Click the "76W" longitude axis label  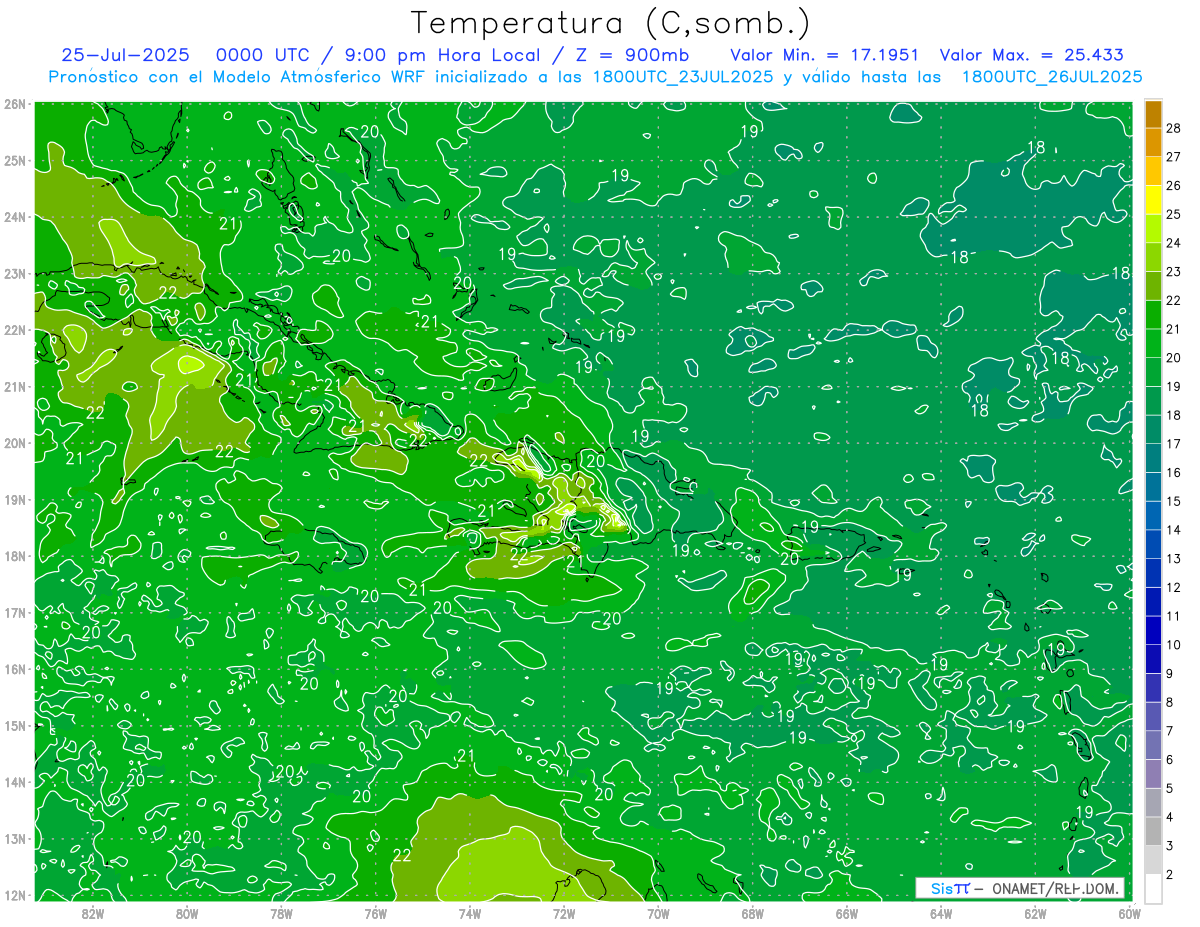pos(375,912)
